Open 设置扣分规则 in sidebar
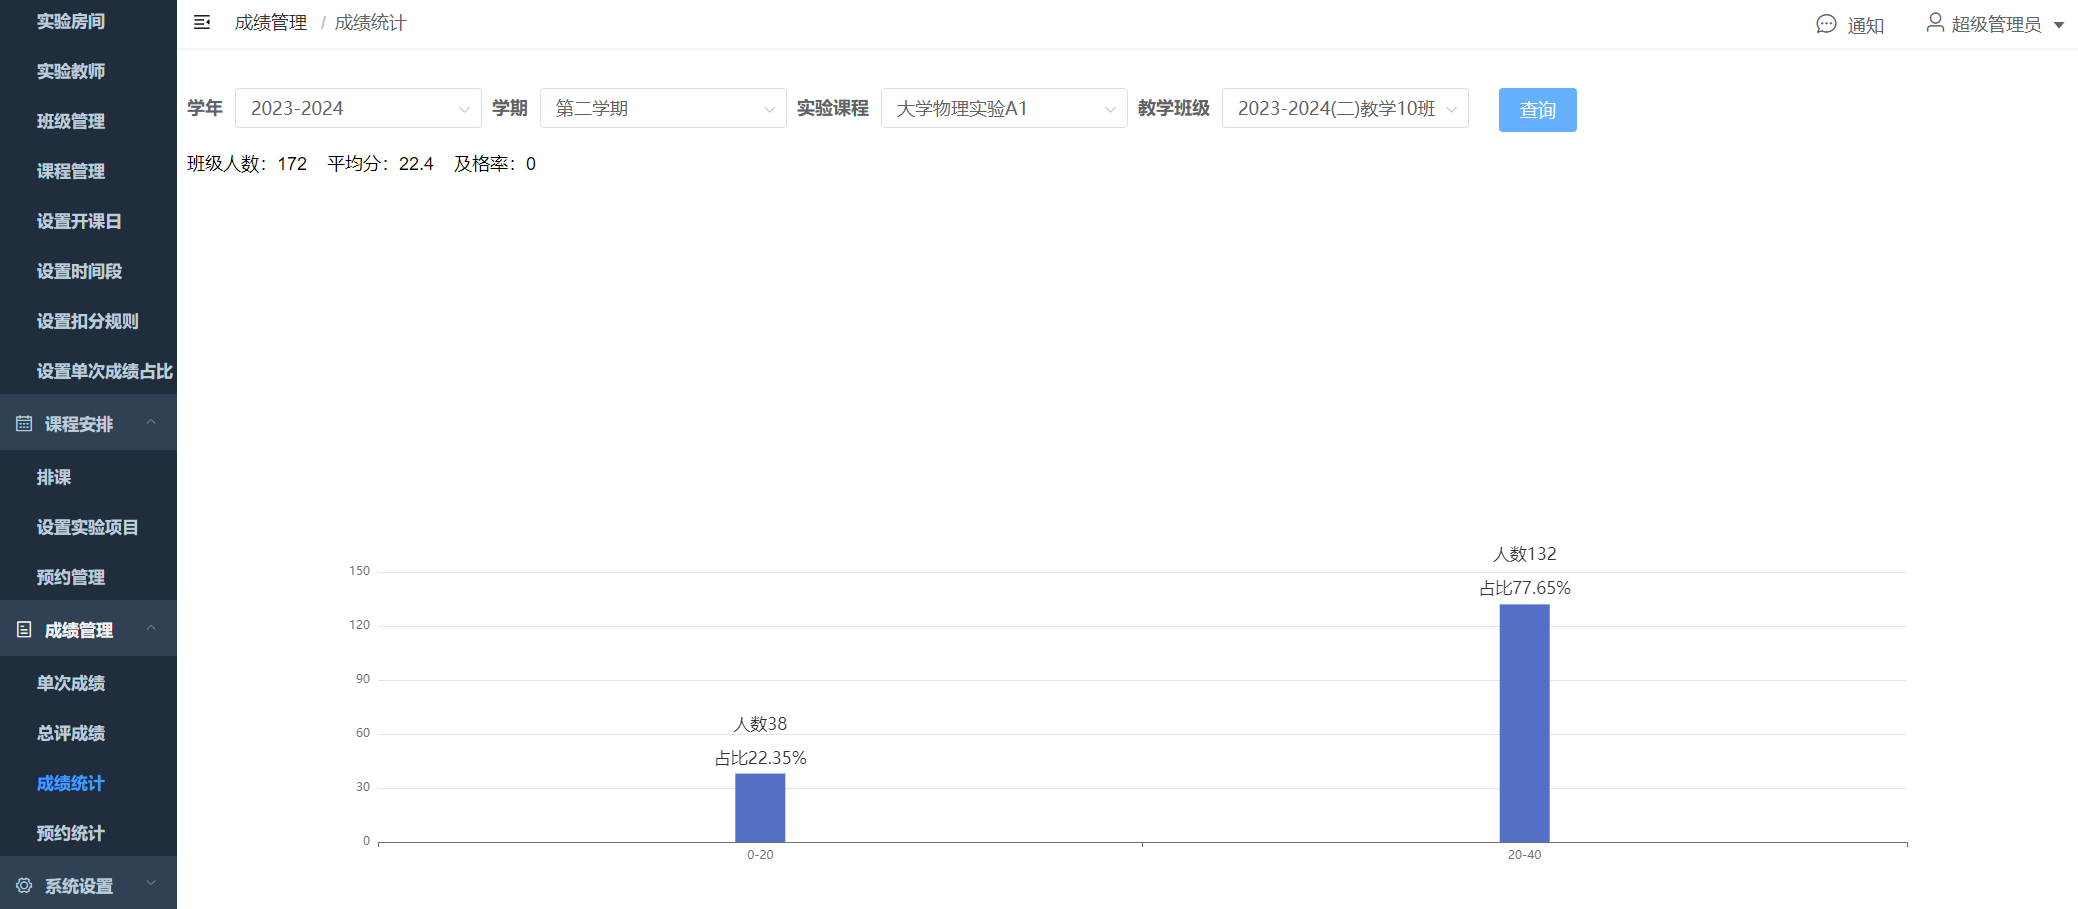Image resolution: width=2078 pixels, height=909 pixels. point(88,321)
